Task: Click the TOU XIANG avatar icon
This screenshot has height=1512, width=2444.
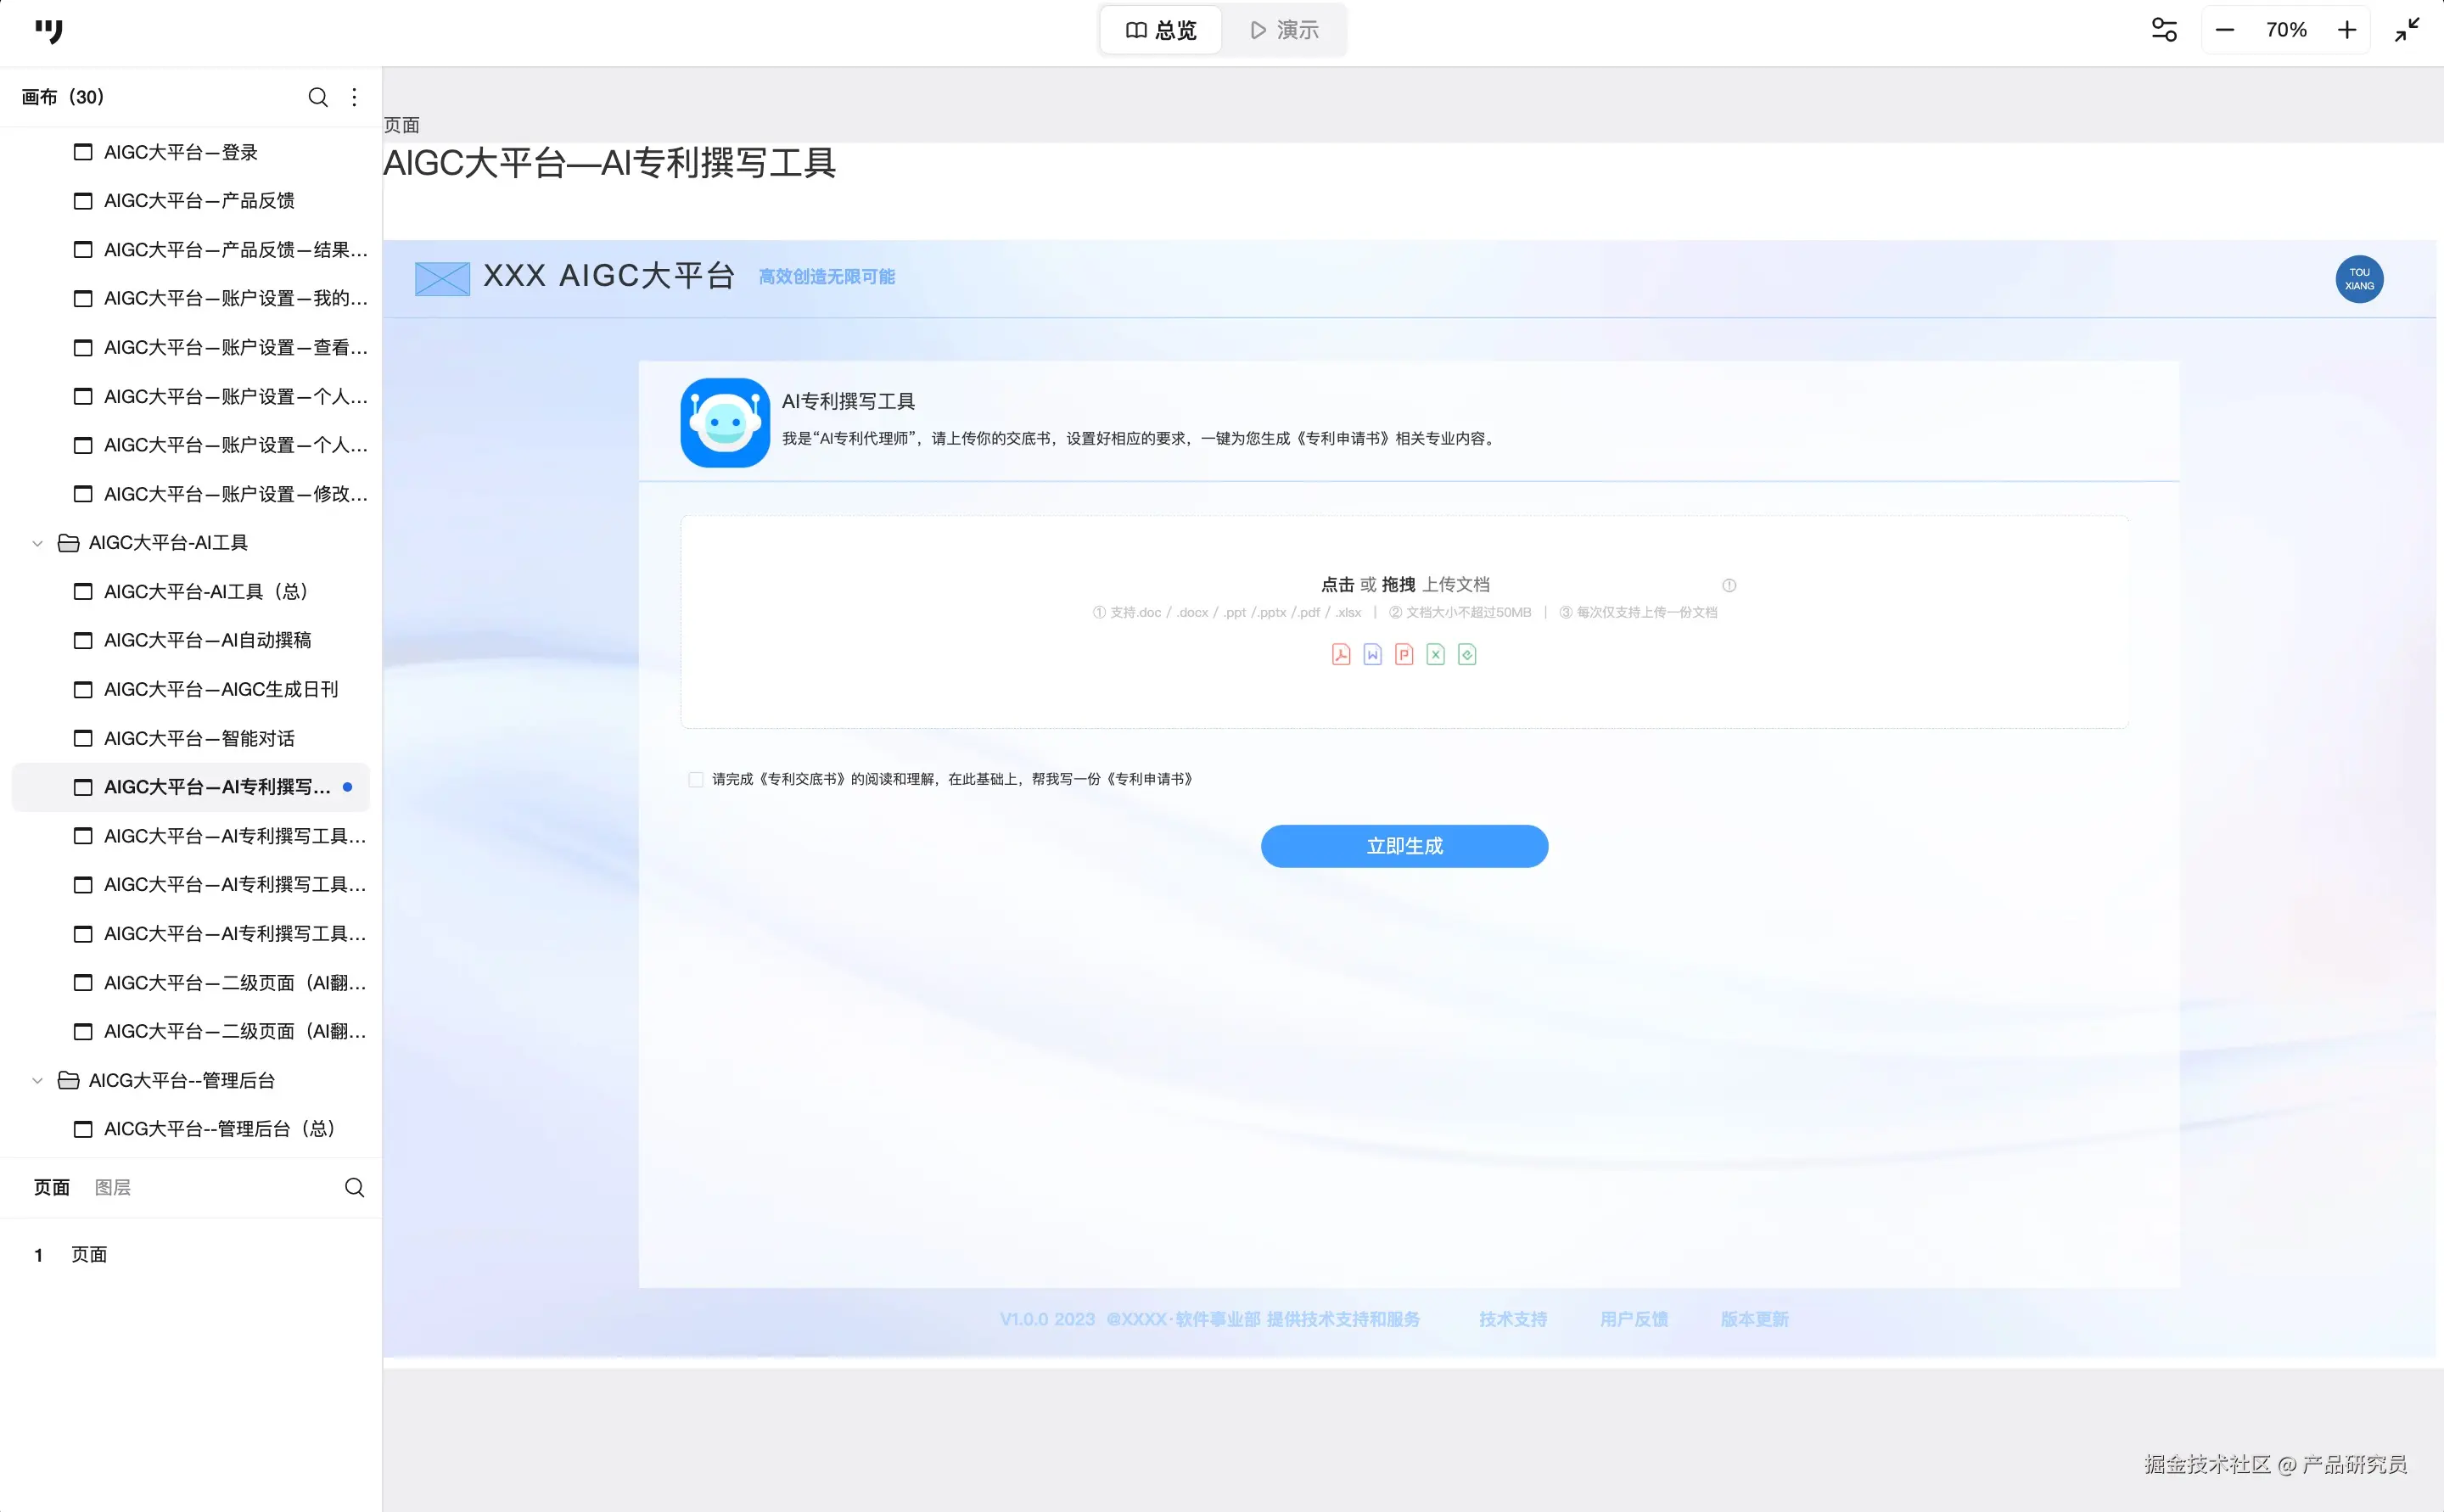Action: (x=2359, y=279)
